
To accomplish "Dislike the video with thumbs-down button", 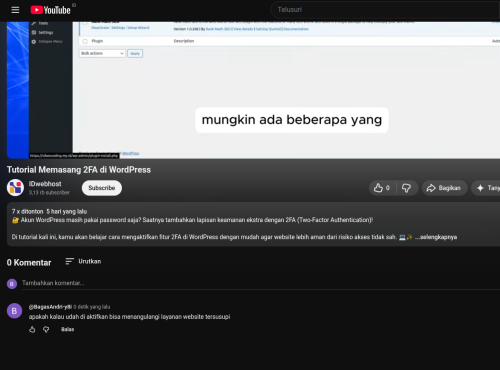I will click(x=406, y=188).
